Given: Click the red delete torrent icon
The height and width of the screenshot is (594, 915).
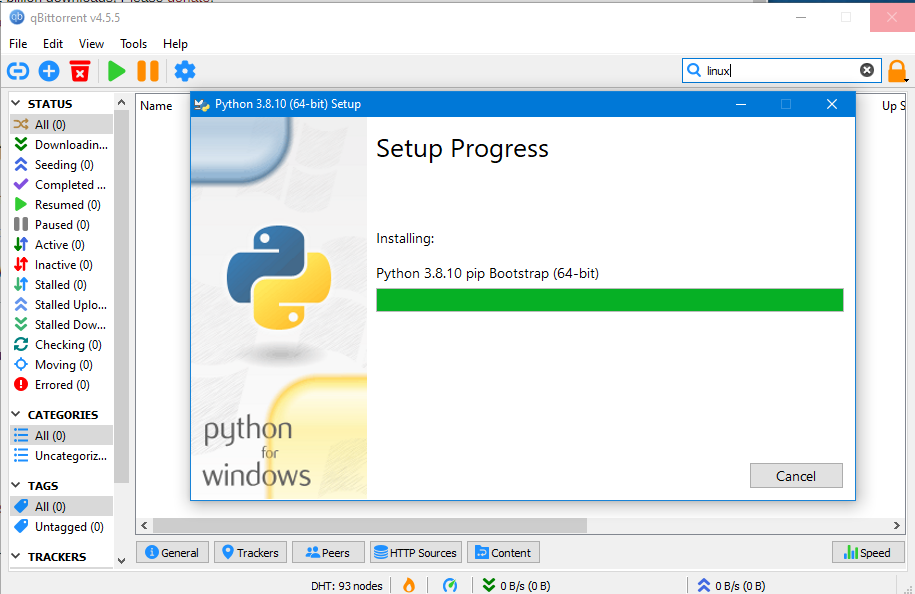Looking at the screenshot, I should [x=80, y=71].
